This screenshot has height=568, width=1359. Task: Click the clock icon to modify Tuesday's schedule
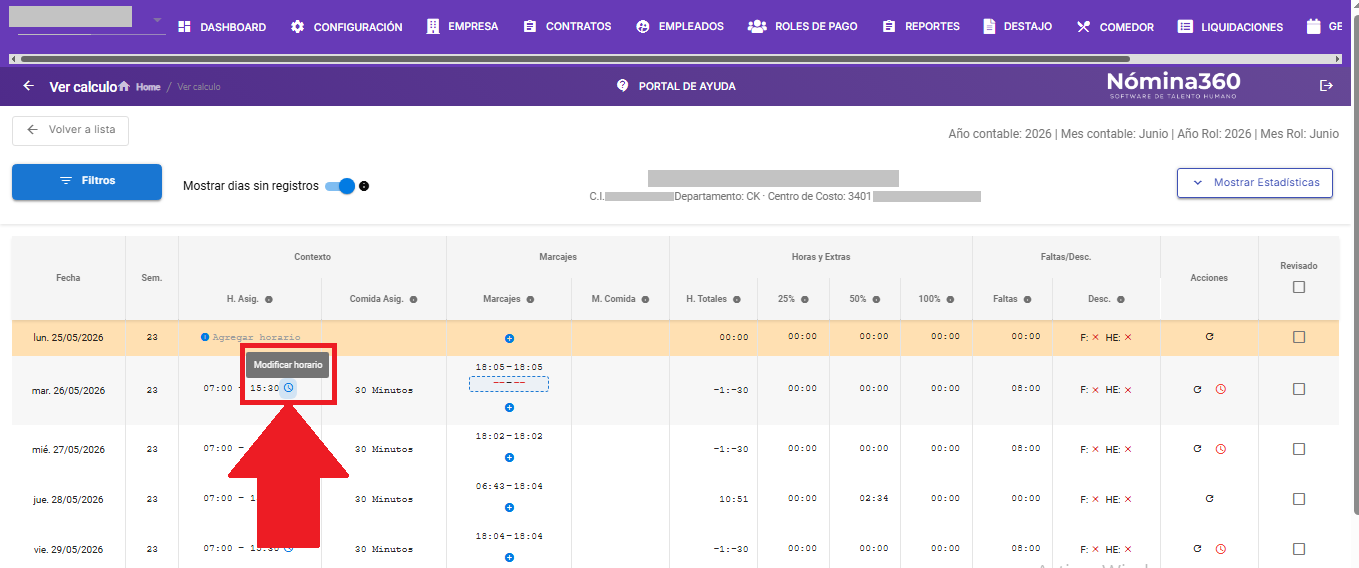[x=288, y=388]
